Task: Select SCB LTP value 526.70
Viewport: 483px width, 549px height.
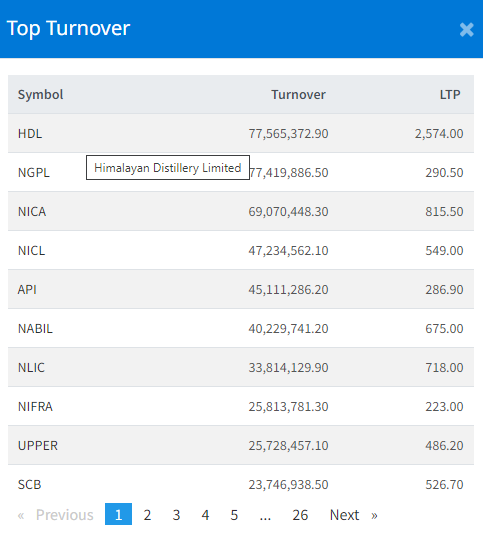Action: [x=444, y=485]
